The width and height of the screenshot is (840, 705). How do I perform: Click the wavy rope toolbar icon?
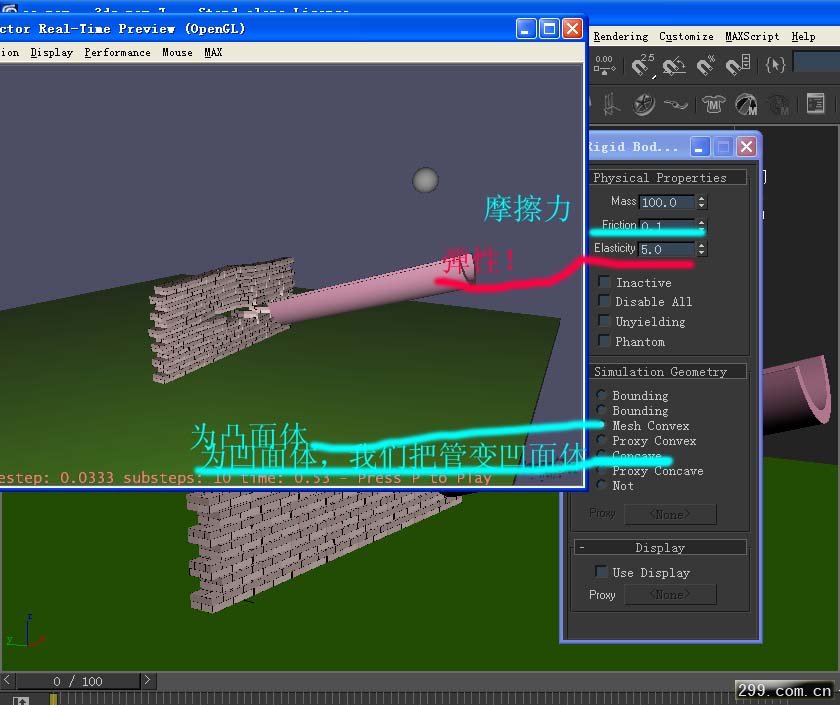(x=676, y=103)
